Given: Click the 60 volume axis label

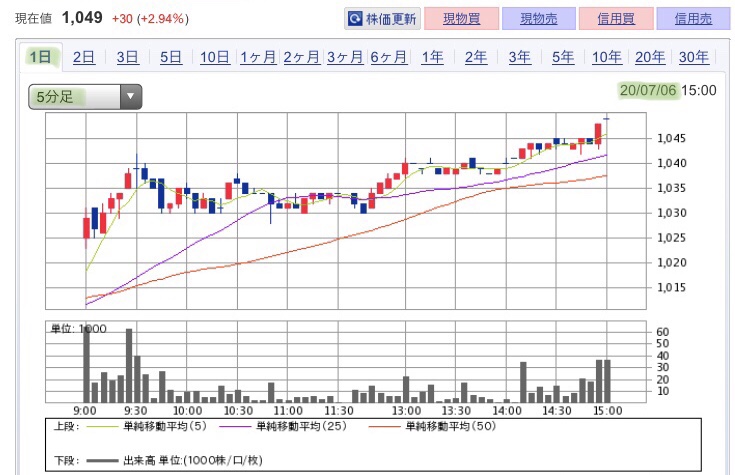Looking at the screenshot, I should (x=662, y=332).
